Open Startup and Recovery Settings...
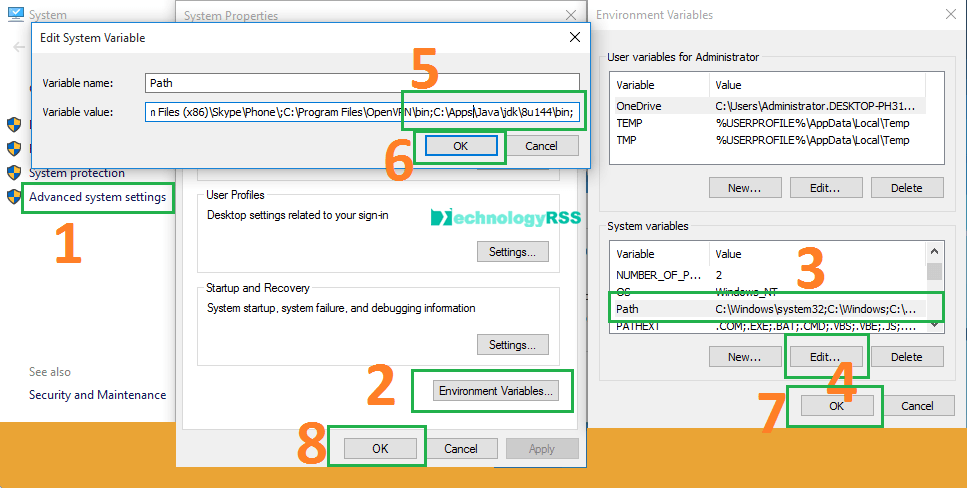This screenshot has height=488, width=967. pyautogui.click(x=512, y=345)
